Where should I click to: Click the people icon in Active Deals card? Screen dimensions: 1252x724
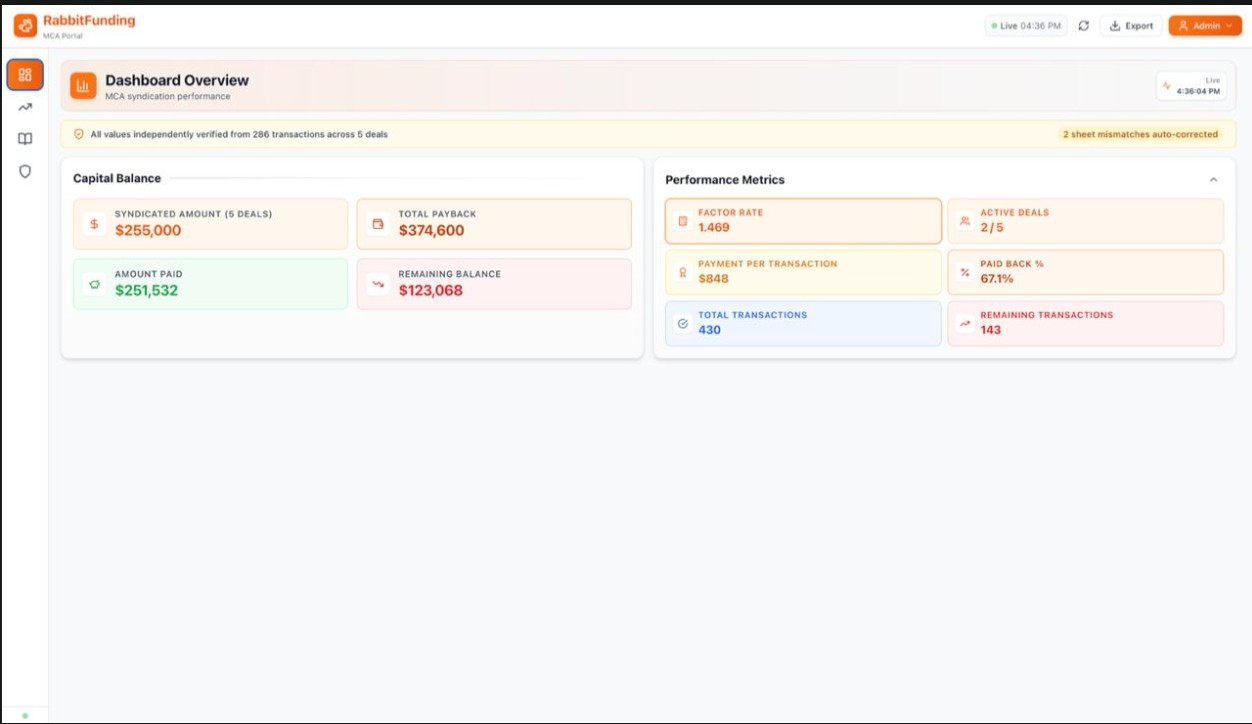(965, 221)
